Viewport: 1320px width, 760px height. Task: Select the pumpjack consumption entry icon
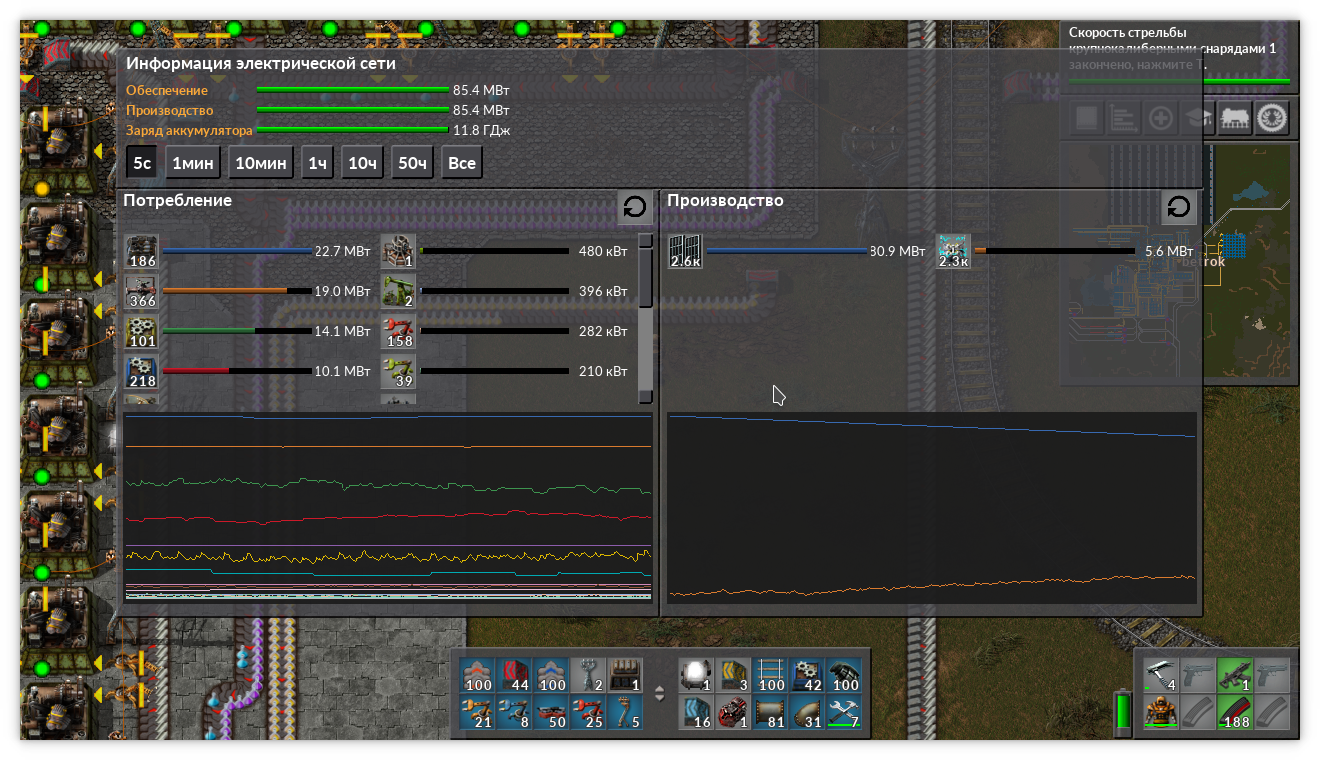[x=398, y=291]
